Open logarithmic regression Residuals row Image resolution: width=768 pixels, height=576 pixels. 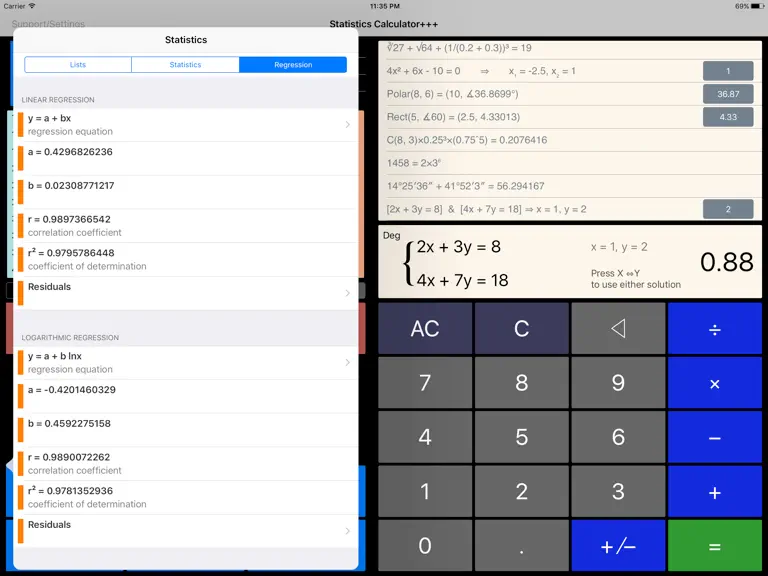[186, 531]
